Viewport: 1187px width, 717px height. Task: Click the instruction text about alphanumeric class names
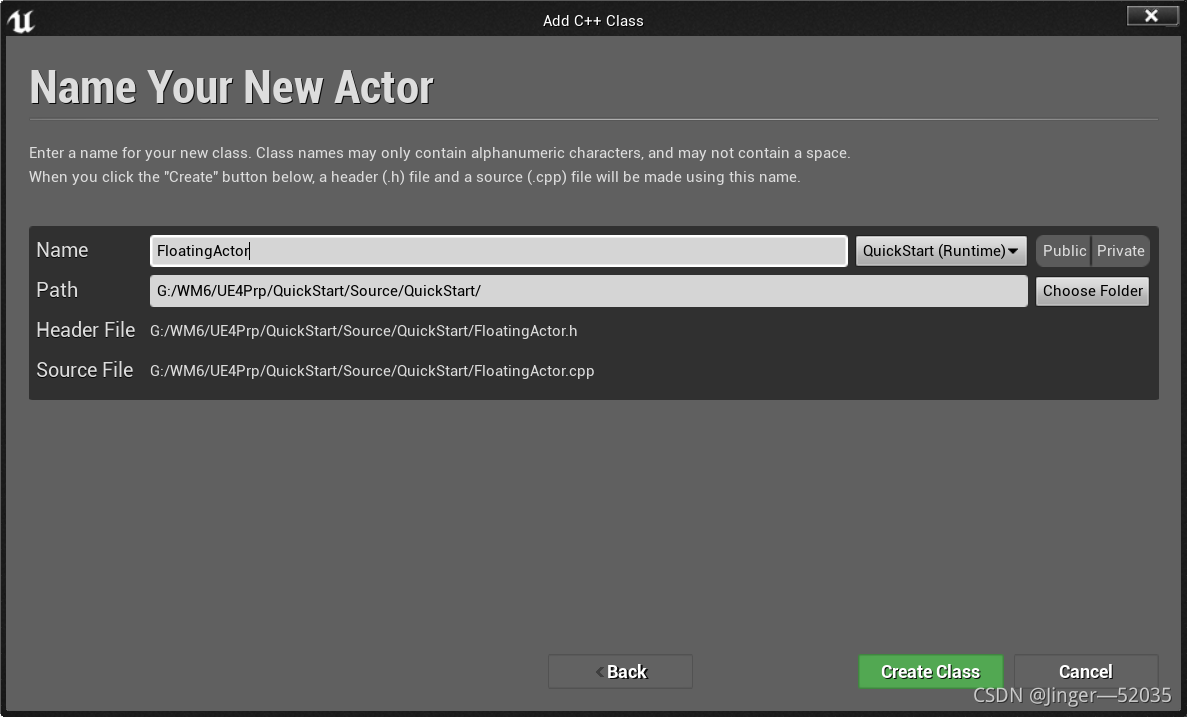coord(439,153)
